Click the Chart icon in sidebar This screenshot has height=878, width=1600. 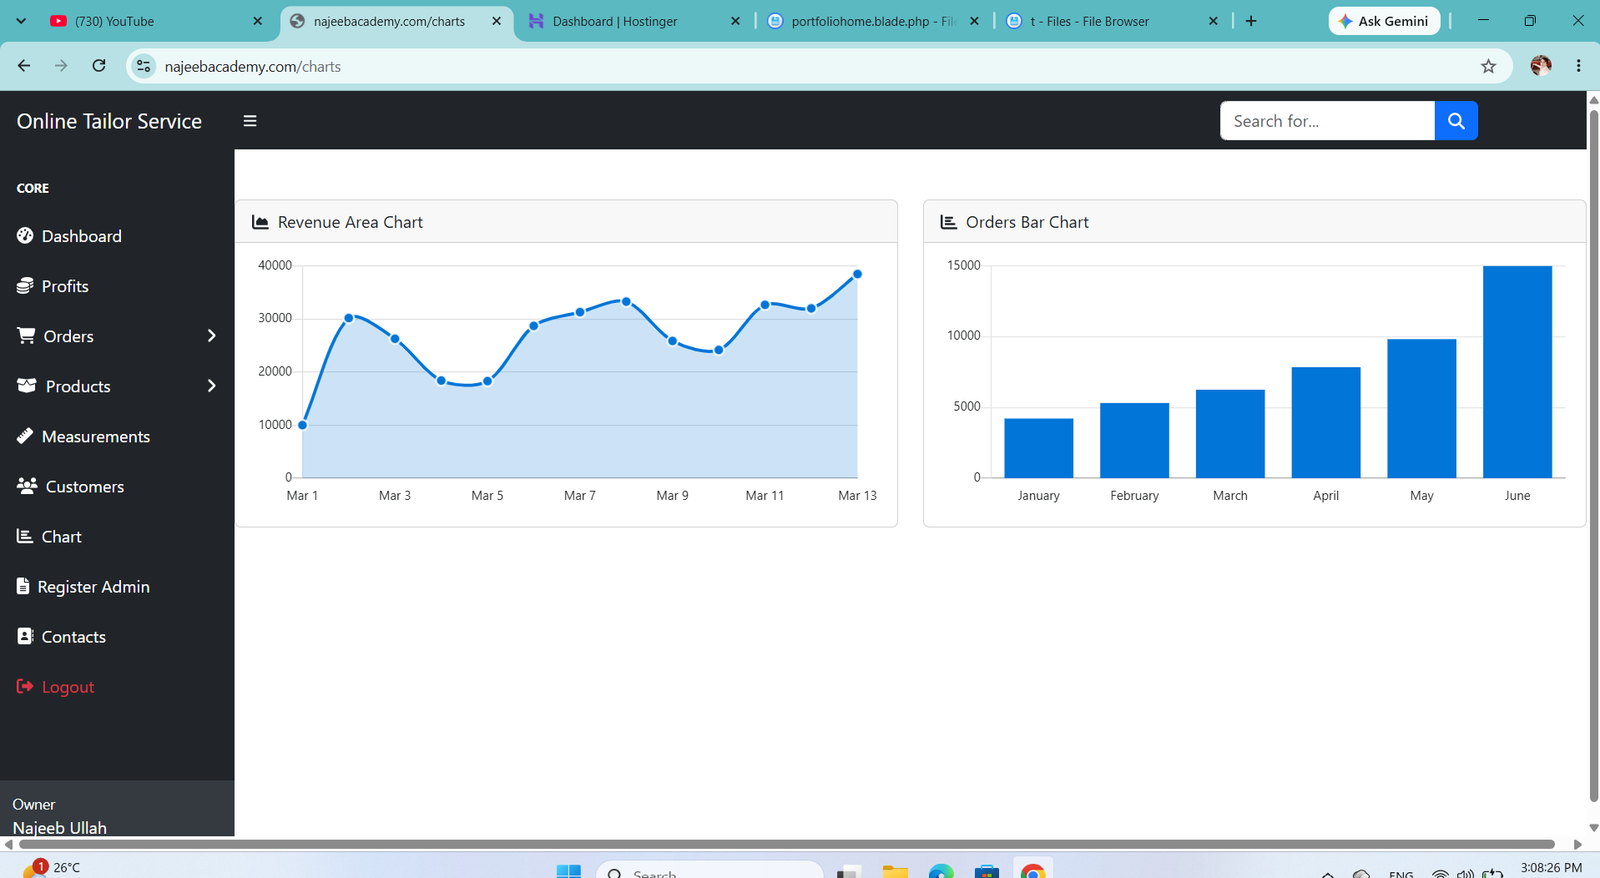coord(25,536)
